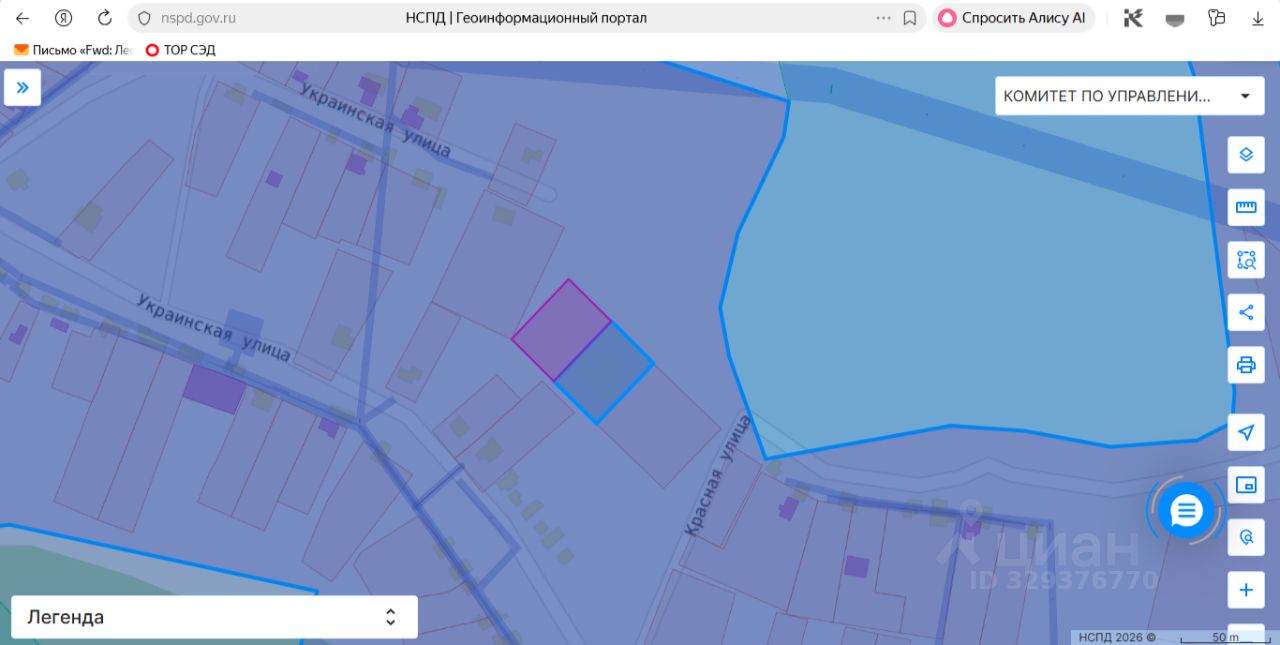Open the address bar three-dots menu

(883, 18)
